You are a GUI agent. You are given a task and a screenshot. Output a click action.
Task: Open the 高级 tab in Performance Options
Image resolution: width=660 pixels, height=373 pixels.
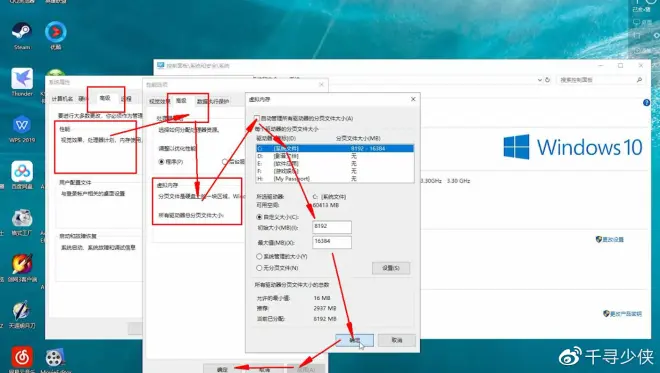click(x=181, y=101)
